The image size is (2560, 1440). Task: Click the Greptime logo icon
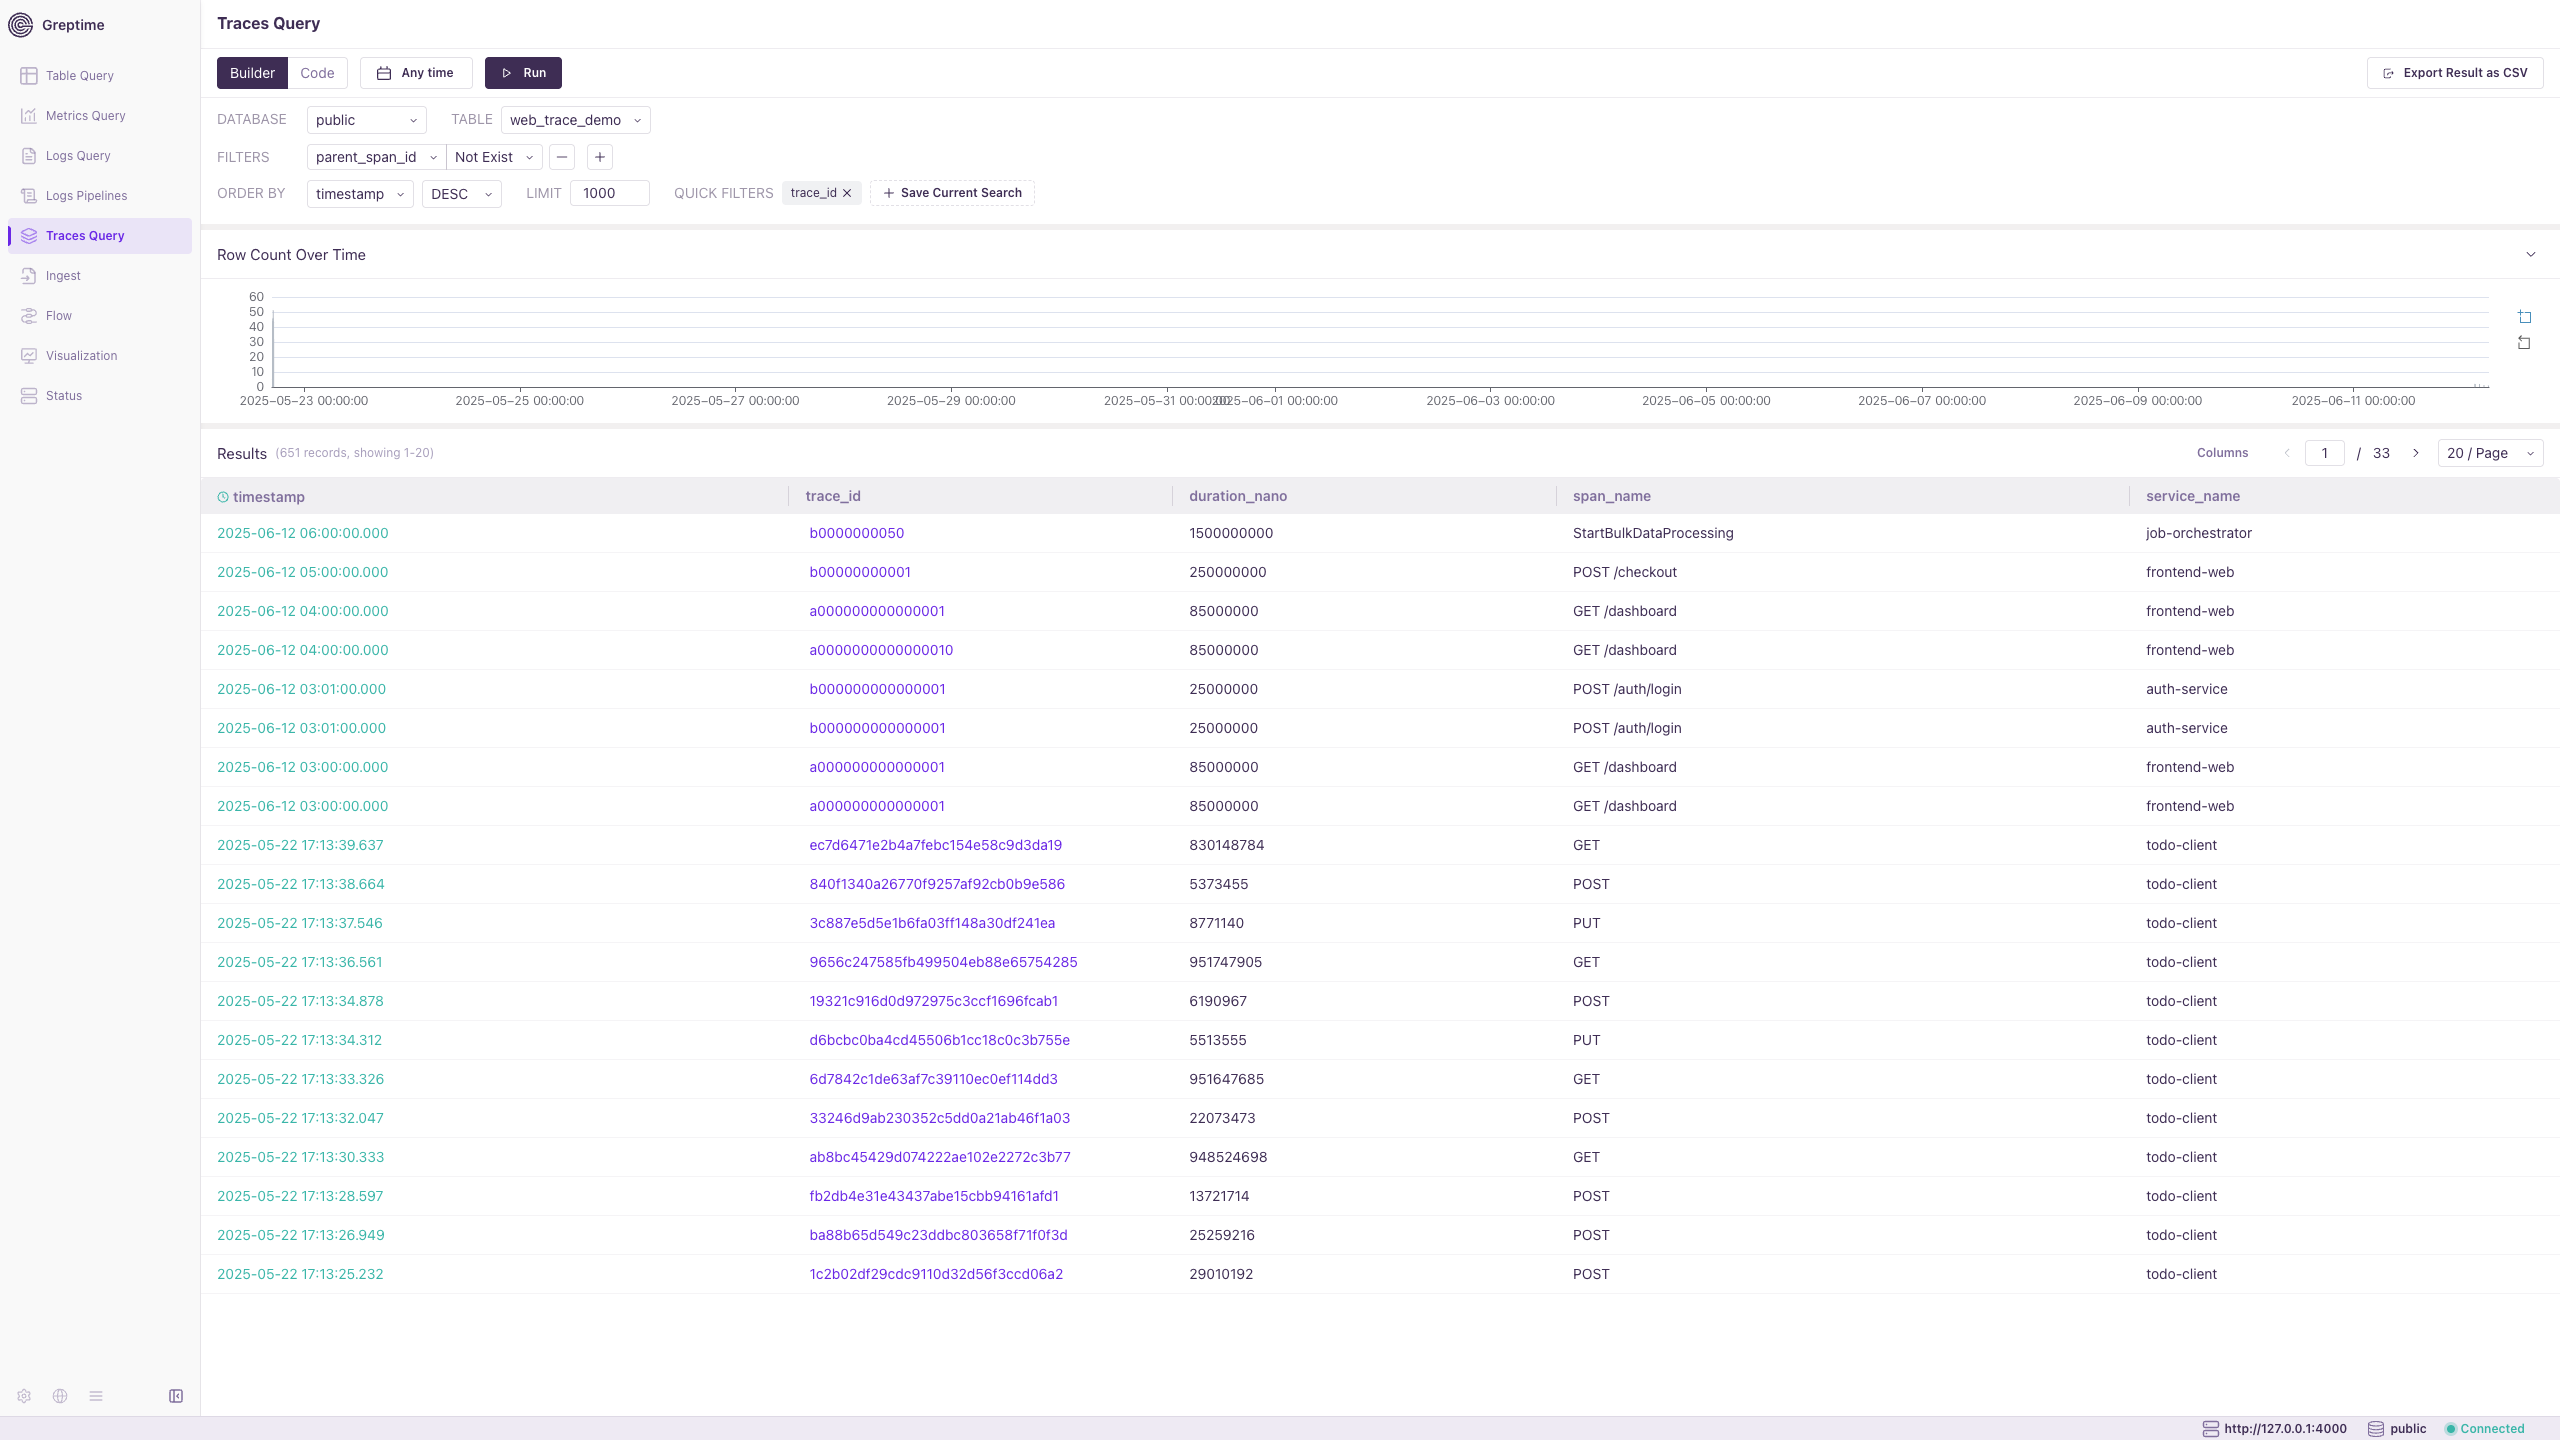pyautogui.click(x=20, y=25)
